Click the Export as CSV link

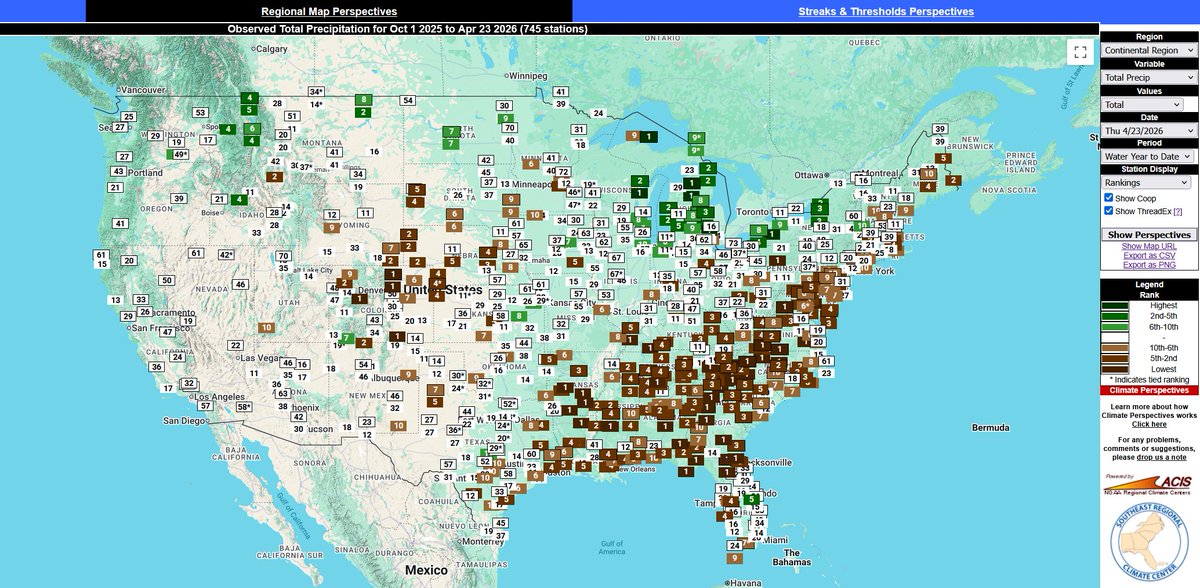tap(1149, 256)
